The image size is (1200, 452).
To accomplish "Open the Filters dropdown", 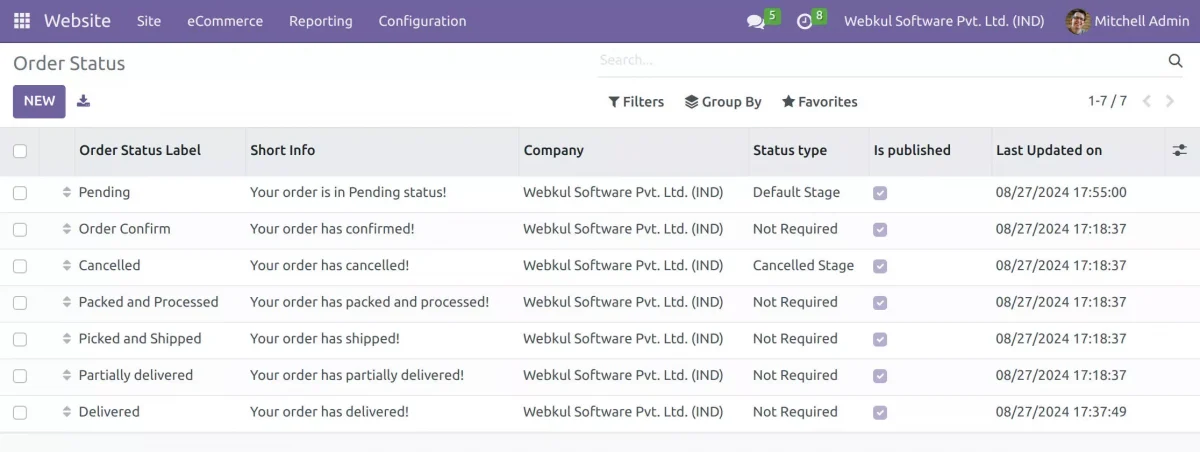I will 636,101.
